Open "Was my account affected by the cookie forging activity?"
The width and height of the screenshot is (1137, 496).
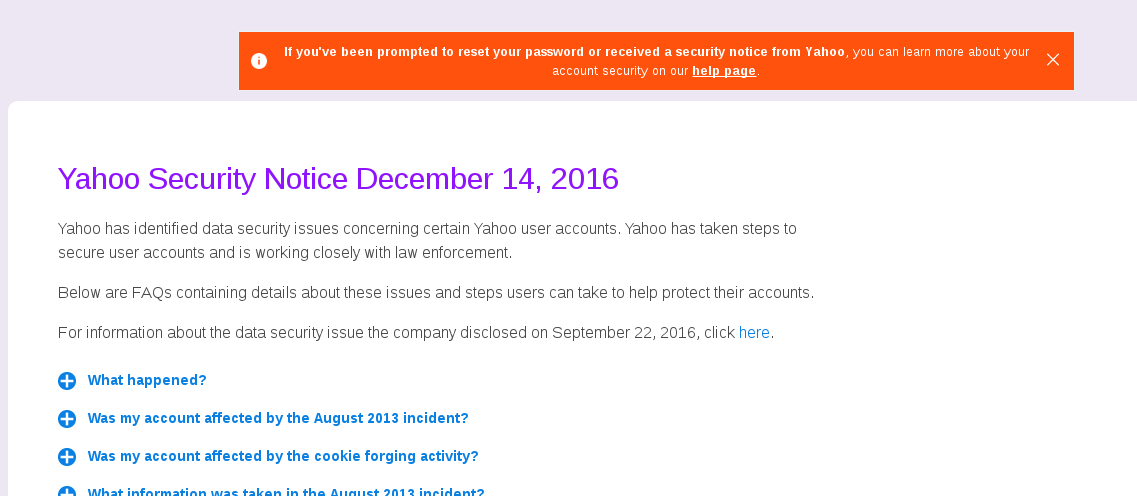point(283,456)
